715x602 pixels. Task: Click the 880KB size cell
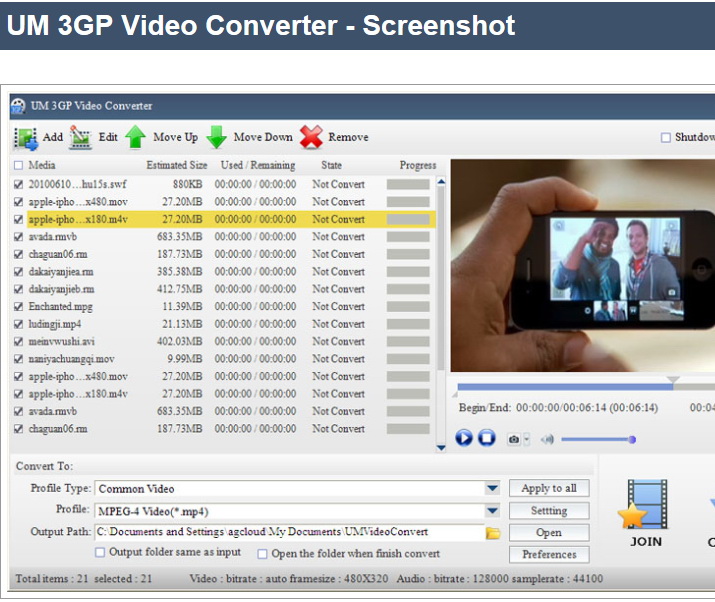[187, 184]
